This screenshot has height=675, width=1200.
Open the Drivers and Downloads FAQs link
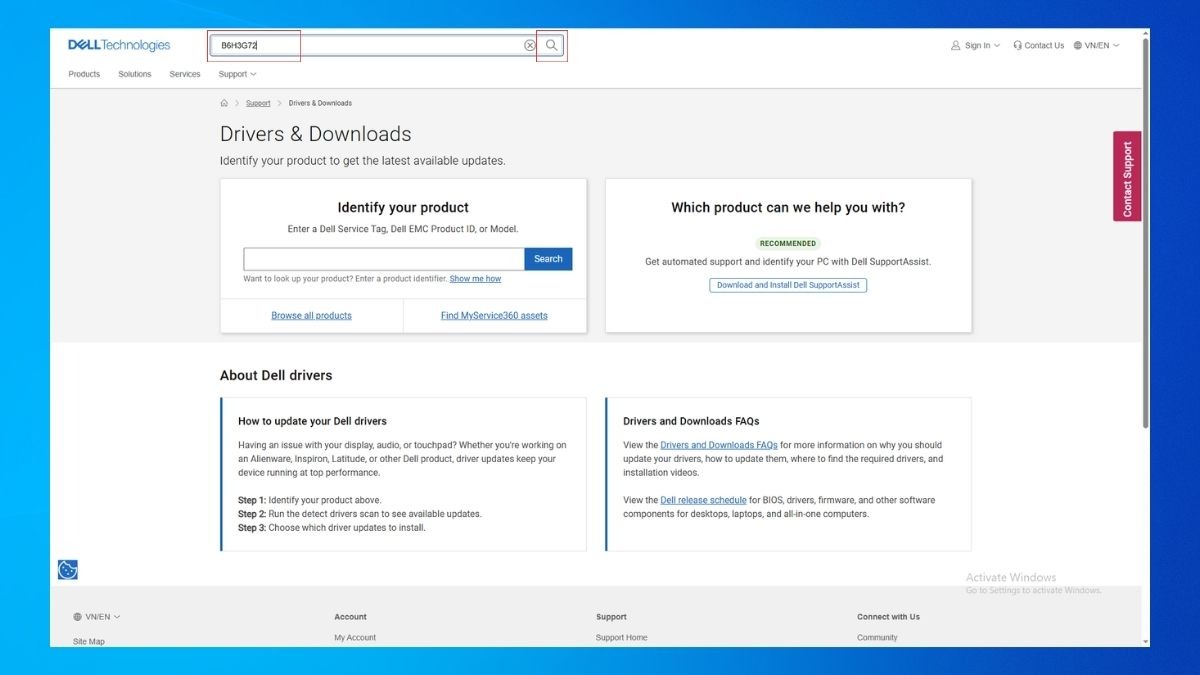click(719, 445)
